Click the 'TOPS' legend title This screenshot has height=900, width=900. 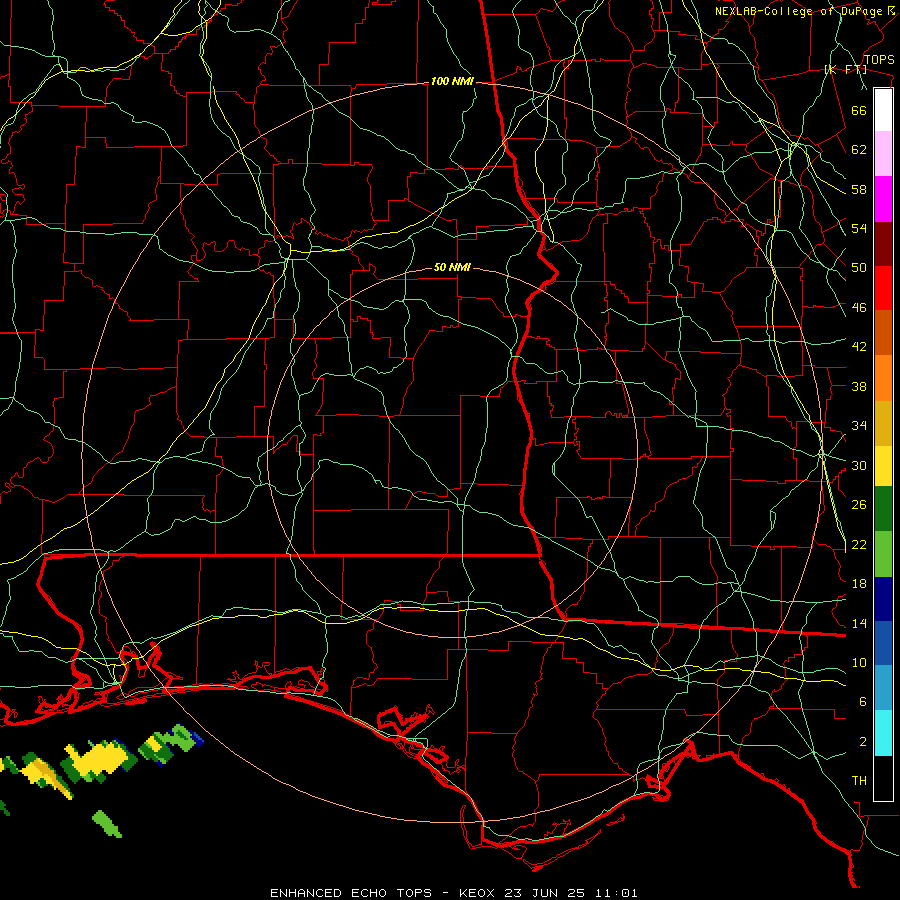(879, 60)
